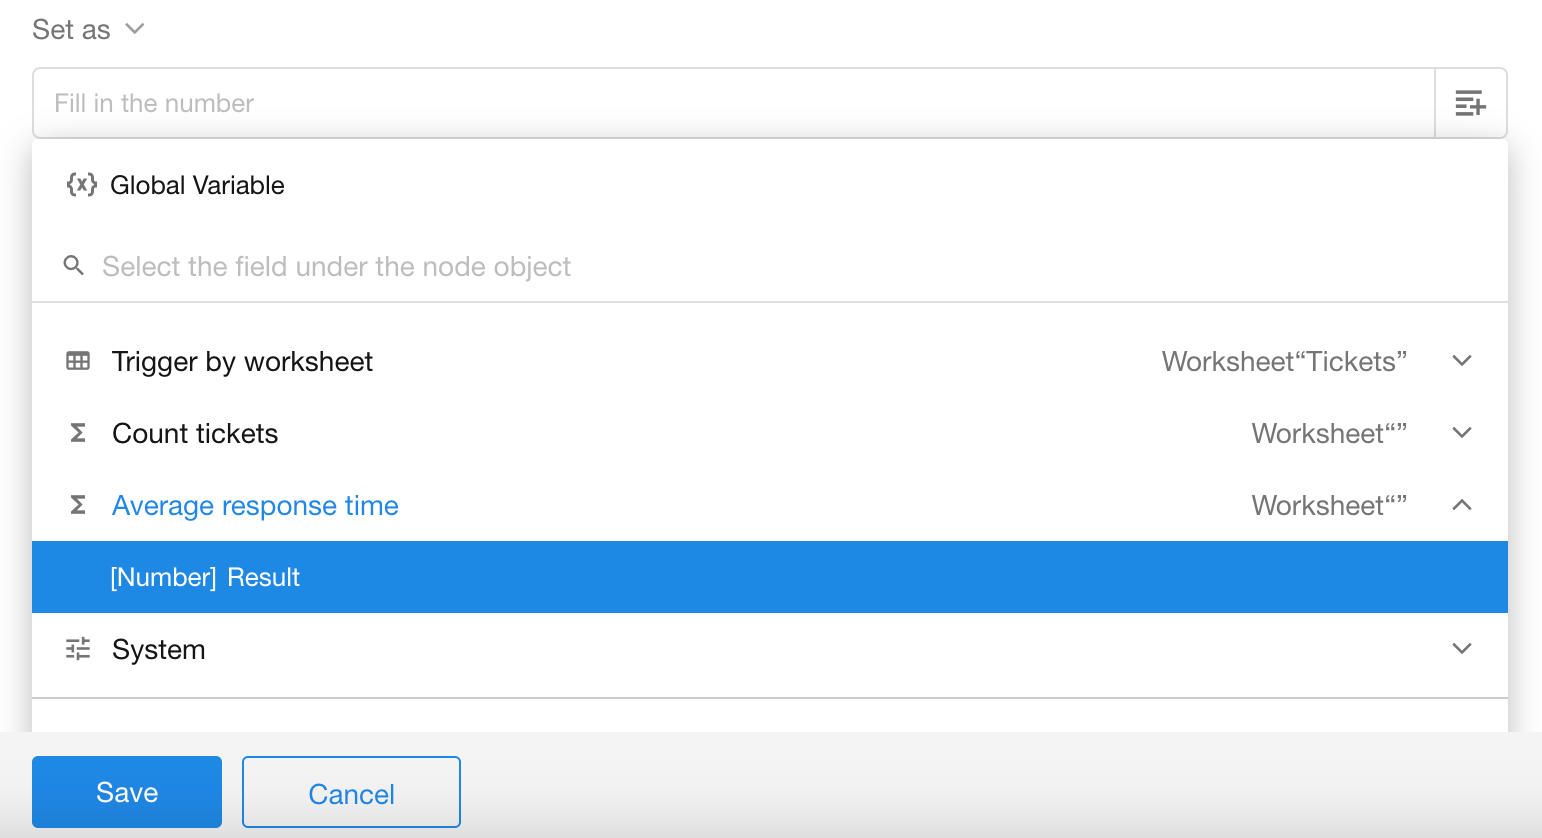Image resolution: width=1542 pixels, height=838 pixels.
Task: Expand the Count tickets node chevron
Action: [1461, 433]
